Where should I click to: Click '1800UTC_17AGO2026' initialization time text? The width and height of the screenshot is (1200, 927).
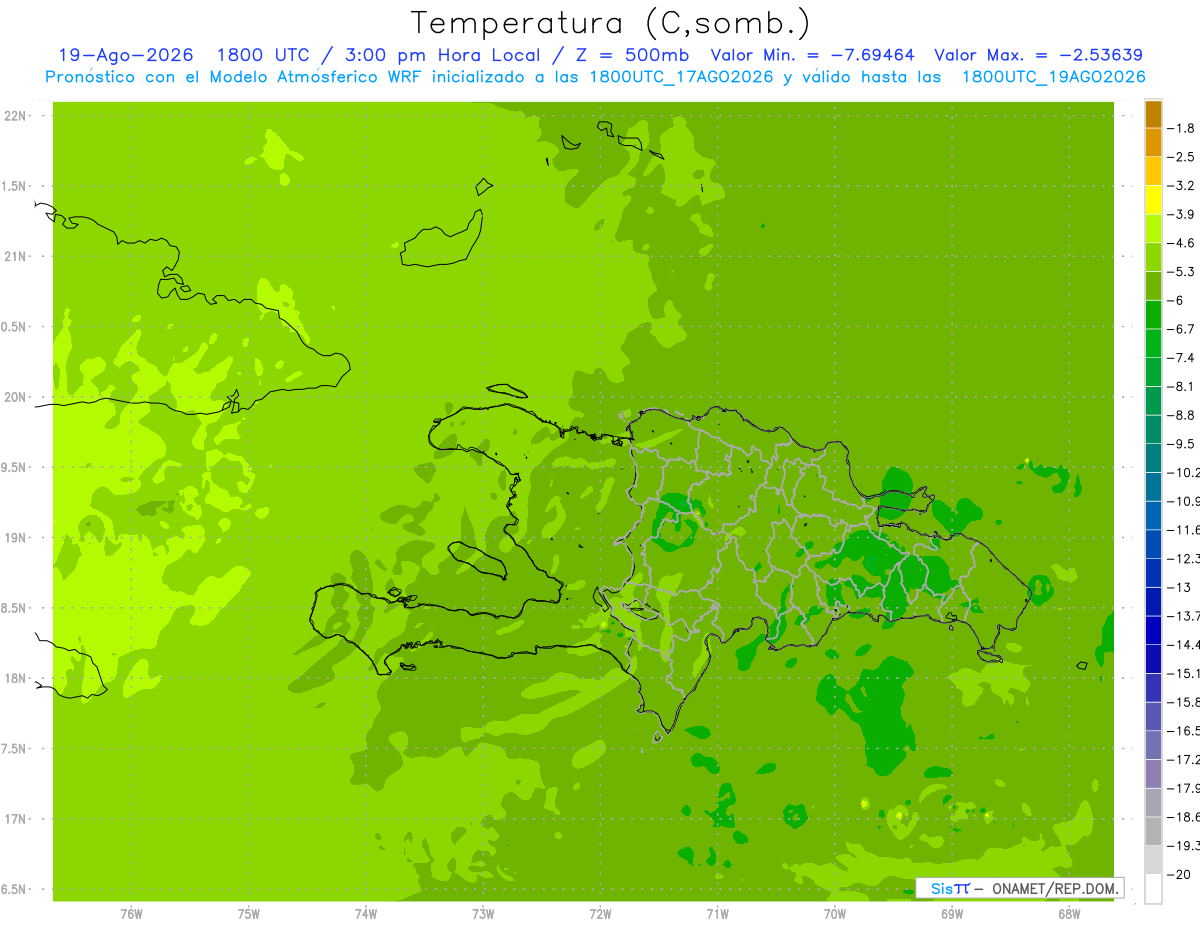[x=682, y=77]
